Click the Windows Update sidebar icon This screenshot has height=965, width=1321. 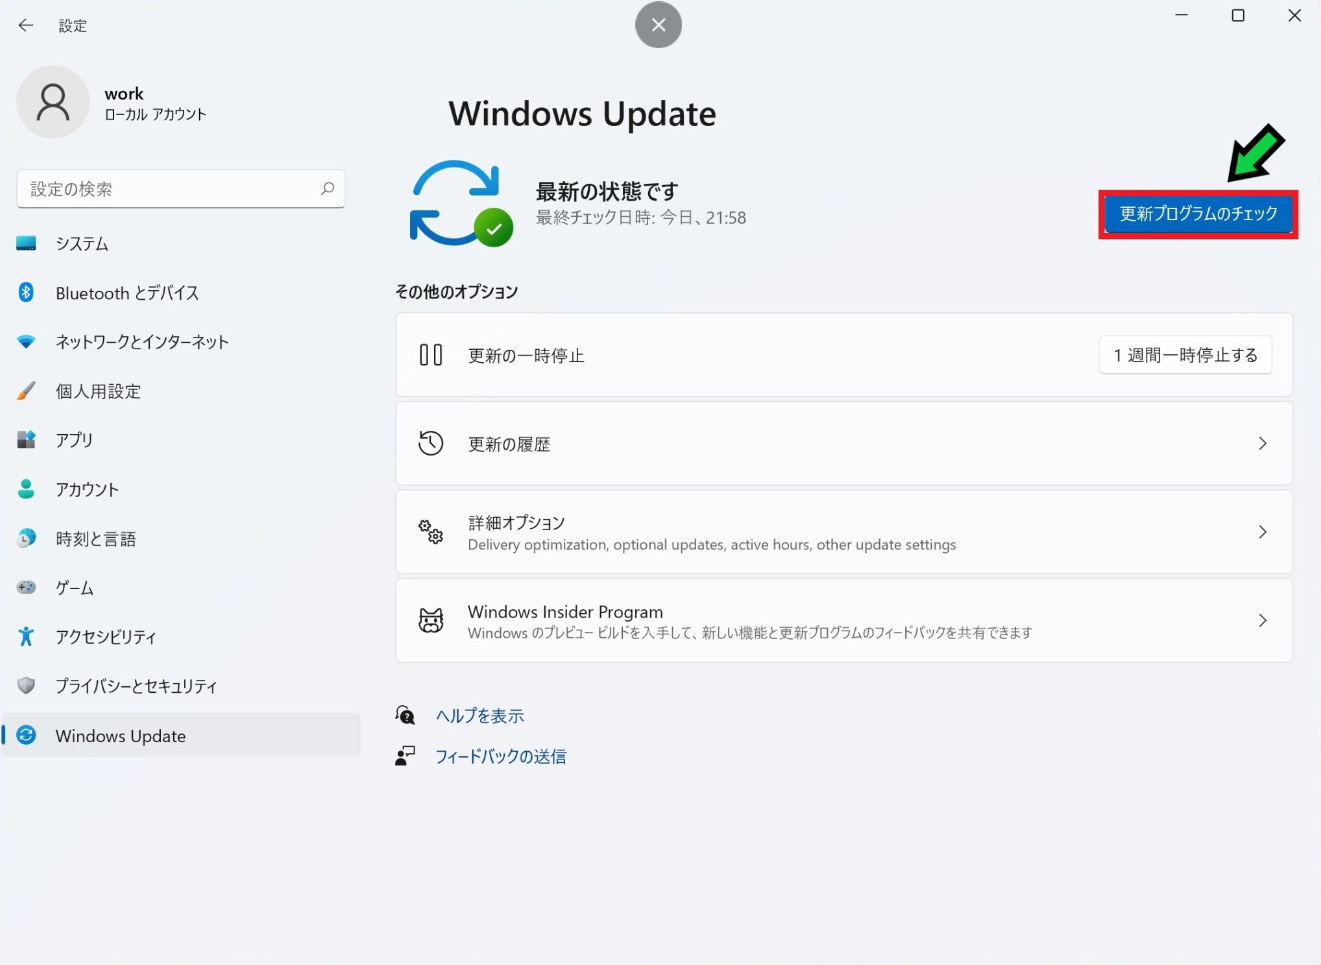pyautogui.click(x=27, y=735)
